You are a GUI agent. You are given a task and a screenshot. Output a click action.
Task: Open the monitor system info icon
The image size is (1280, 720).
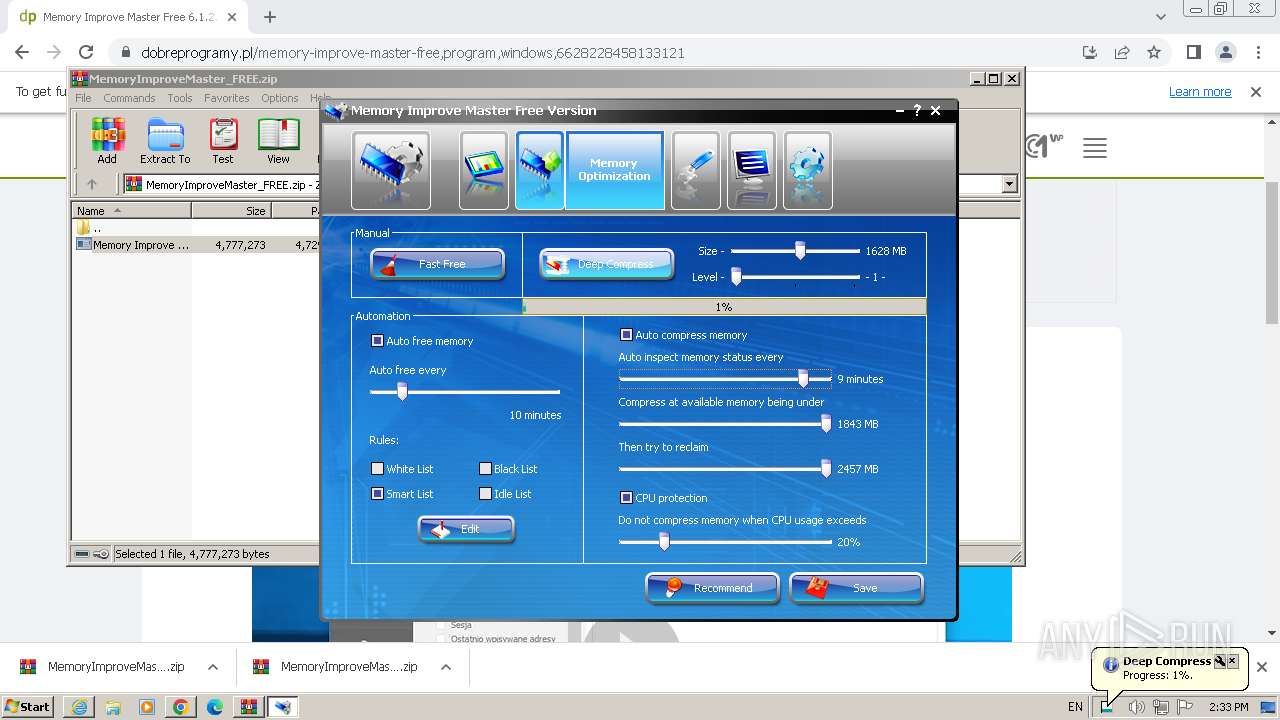pyautogui.click(x=752, y=170)
